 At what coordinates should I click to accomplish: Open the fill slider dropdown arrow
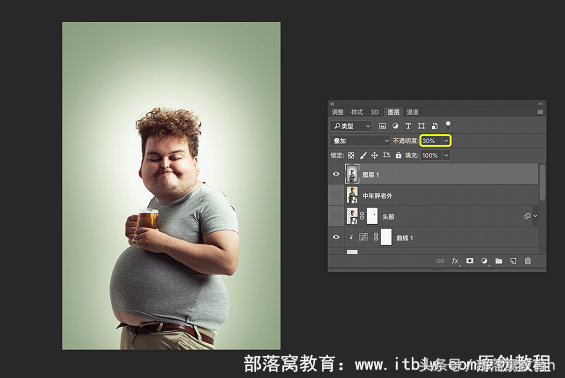coord(446,155)
